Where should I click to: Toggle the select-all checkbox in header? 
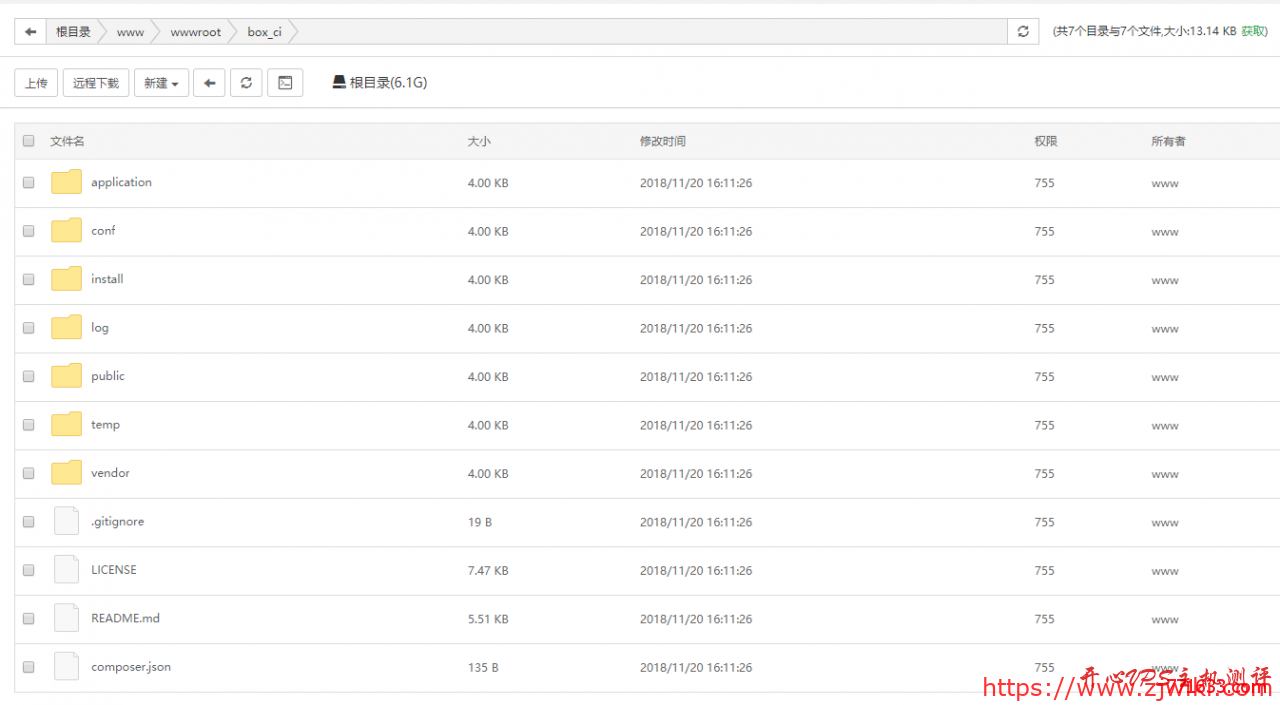point(29,141)
